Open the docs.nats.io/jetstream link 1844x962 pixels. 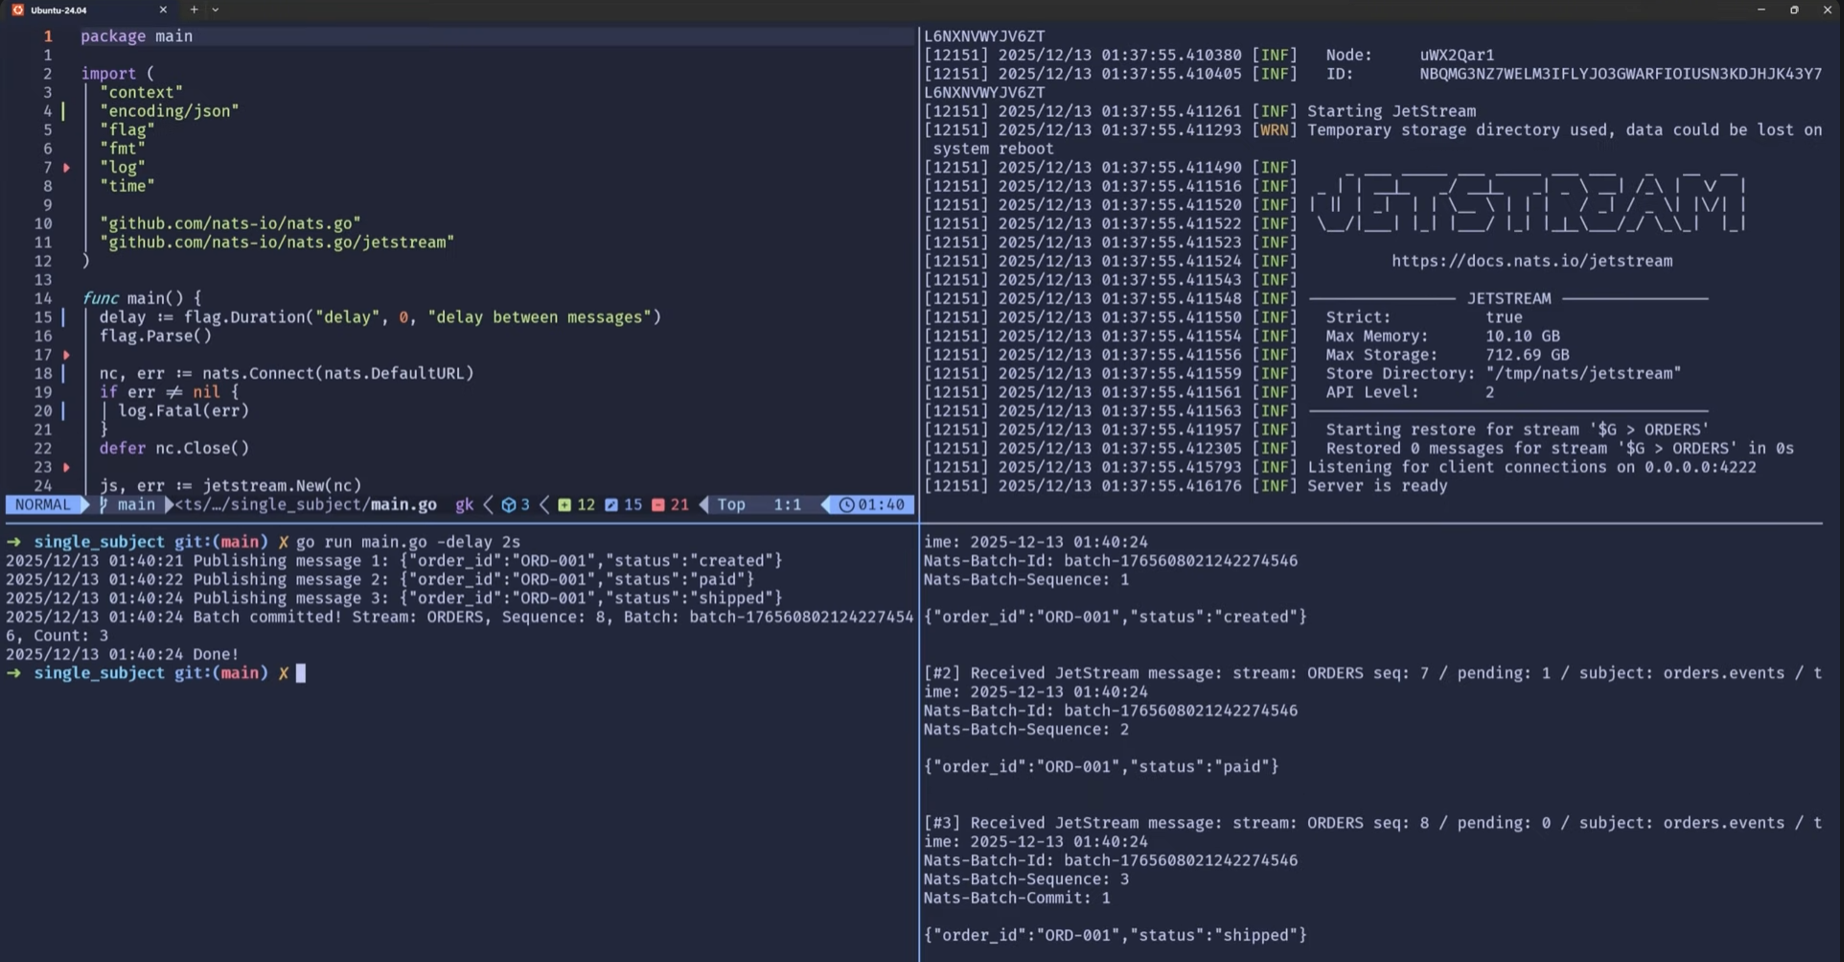tap(1531, 261)
